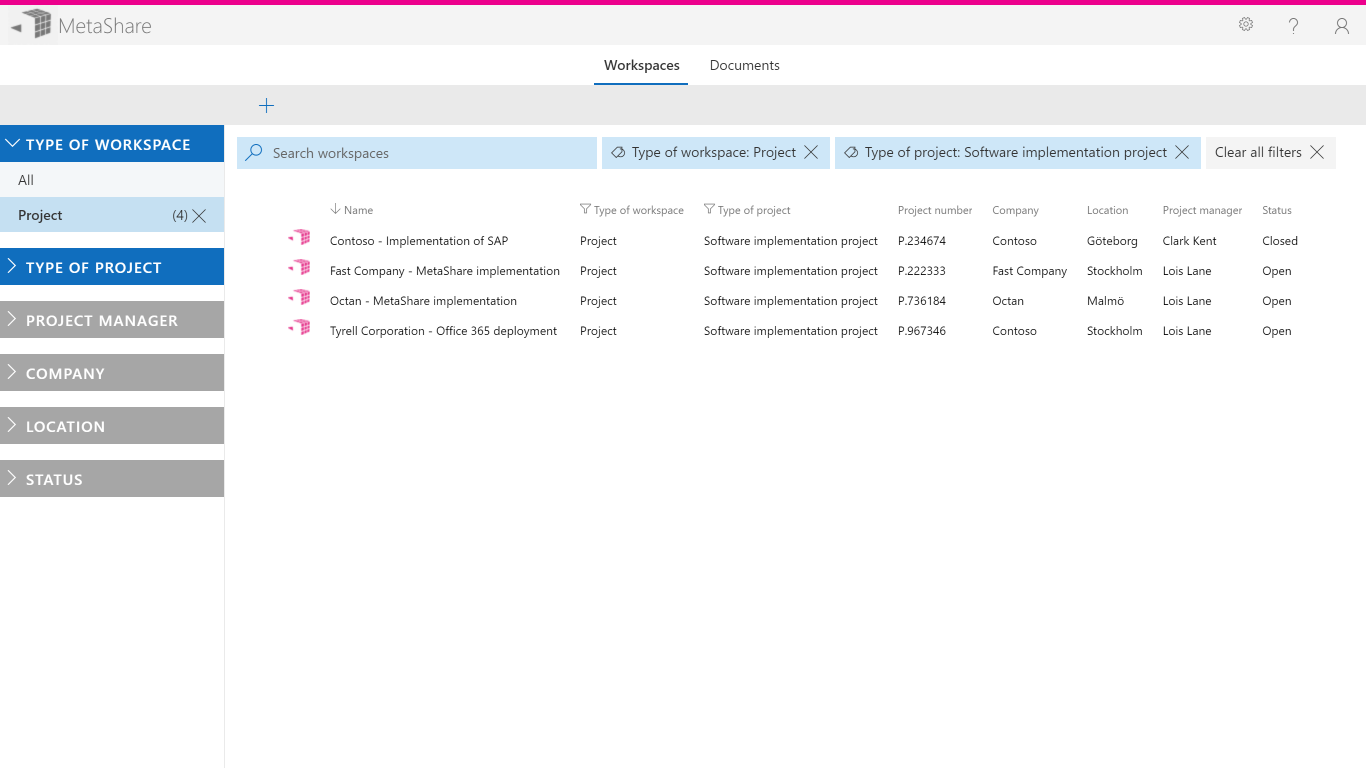The height and width of the screenshot is (768, 1366).
Task: Open Fast Company - MetaShare implementation workspace
Action: (x=445, y=271)
